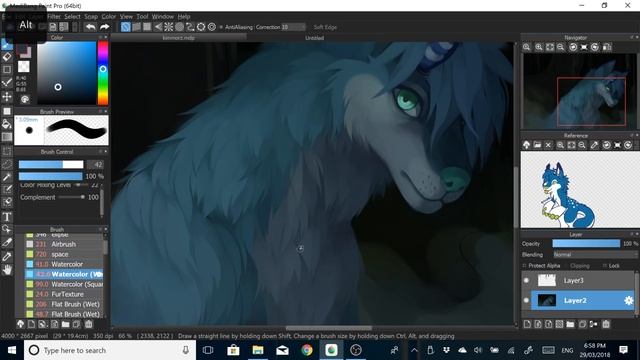Click the rainbow hue strip
640x360 pixels.
(x=103, y=73)
